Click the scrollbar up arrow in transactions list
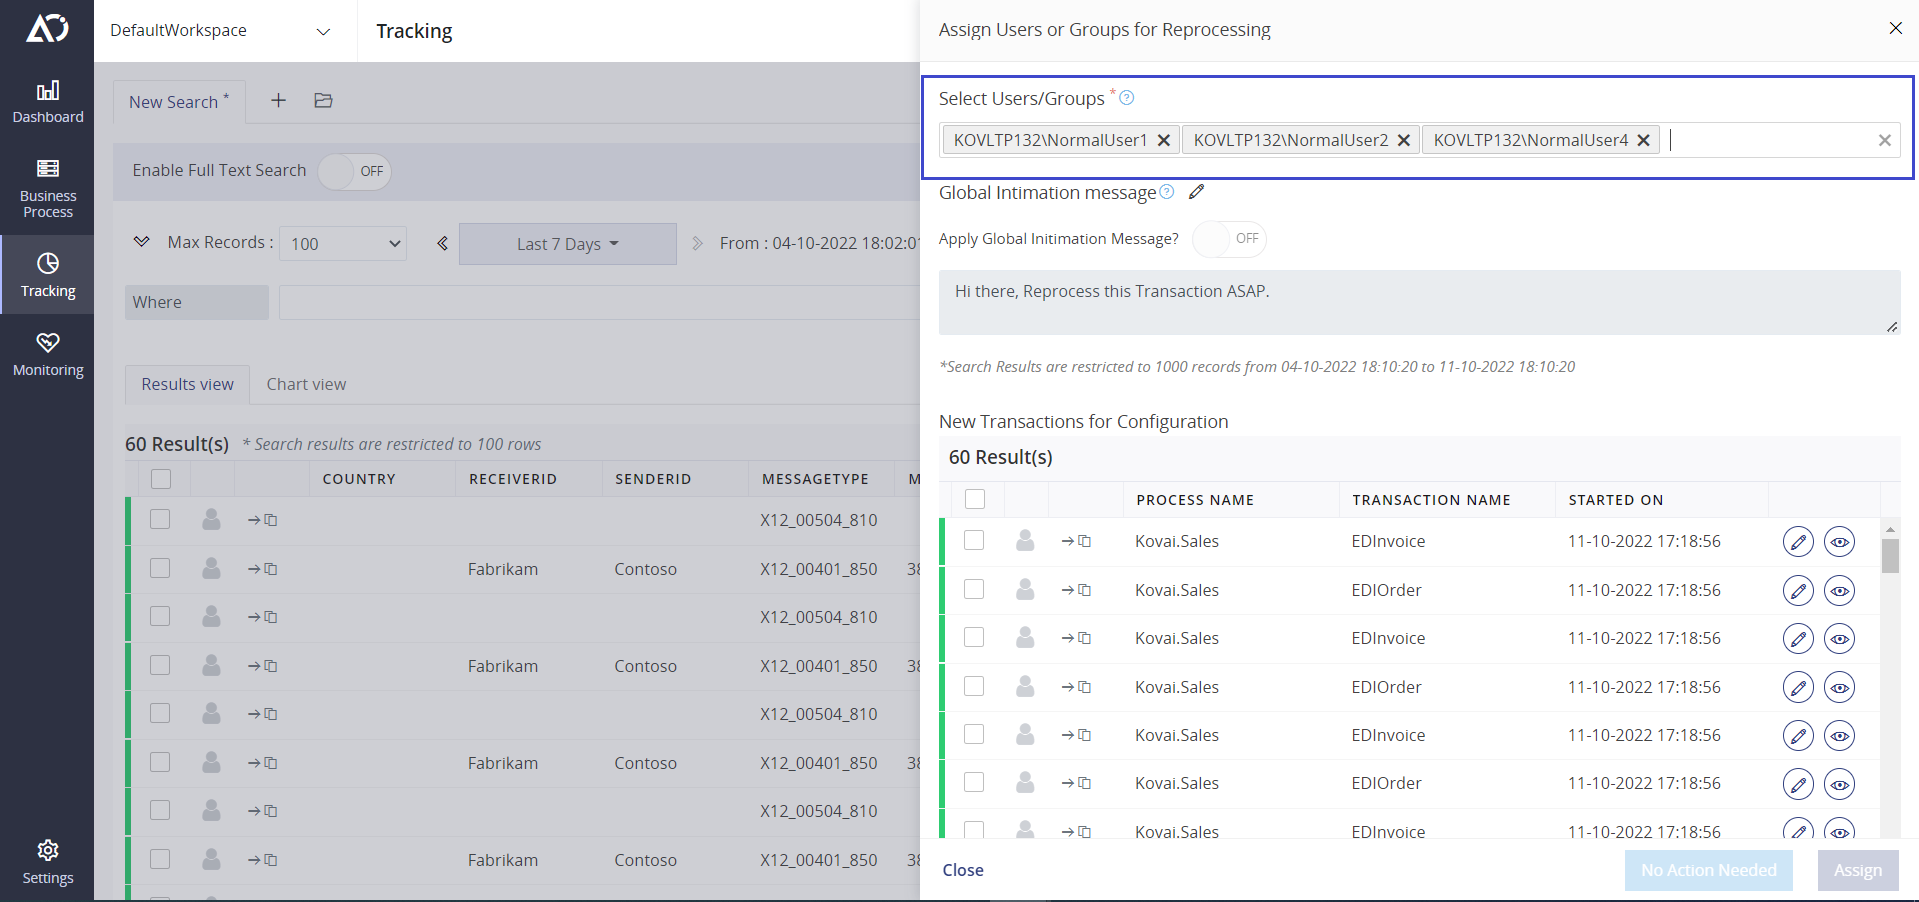1919x902 pixels. coord(1890,528)
